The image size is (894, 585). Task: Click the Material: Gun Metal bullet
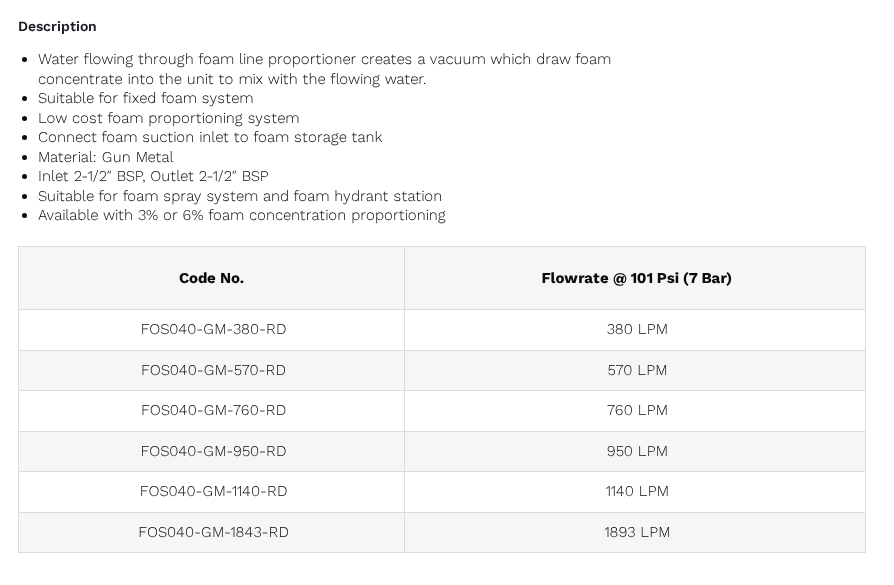coord(105,157)
